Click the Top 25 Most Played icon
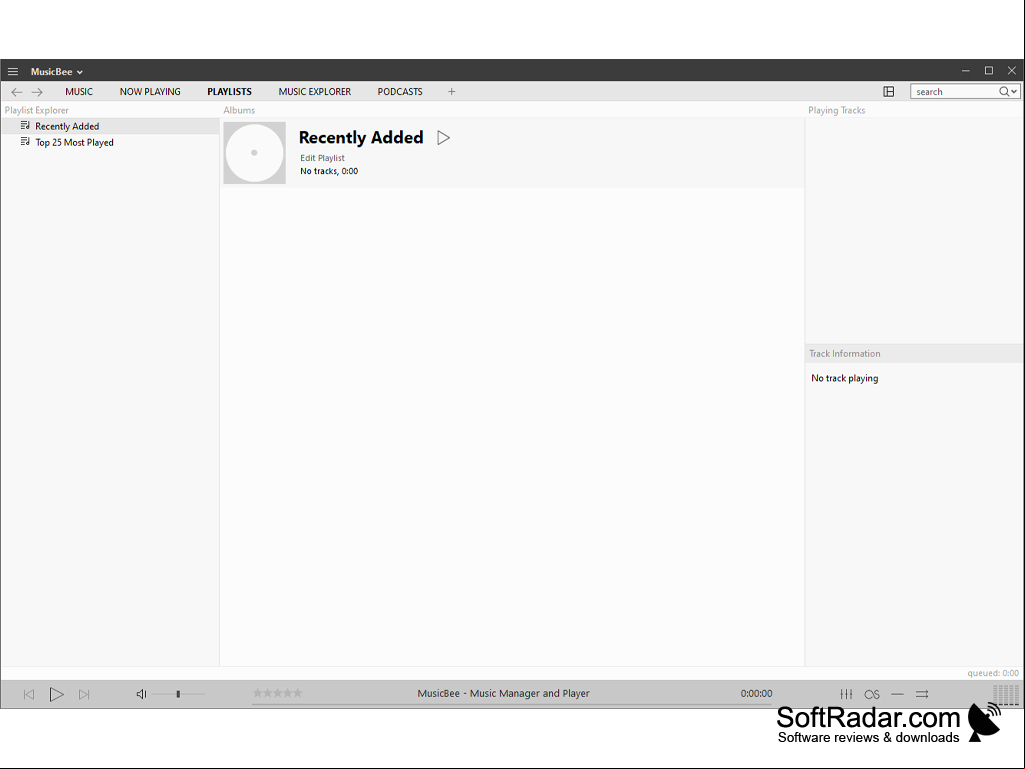This screenshot has height=769, width=1025. [25, 141]
